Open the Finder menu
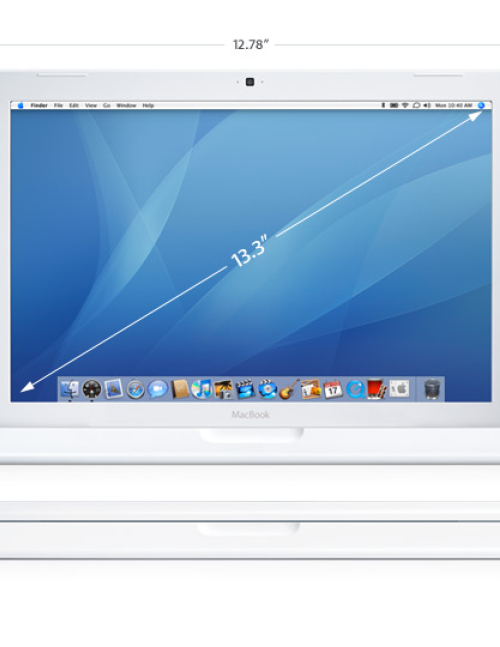 pyautogui.click(x=39, y=106)
